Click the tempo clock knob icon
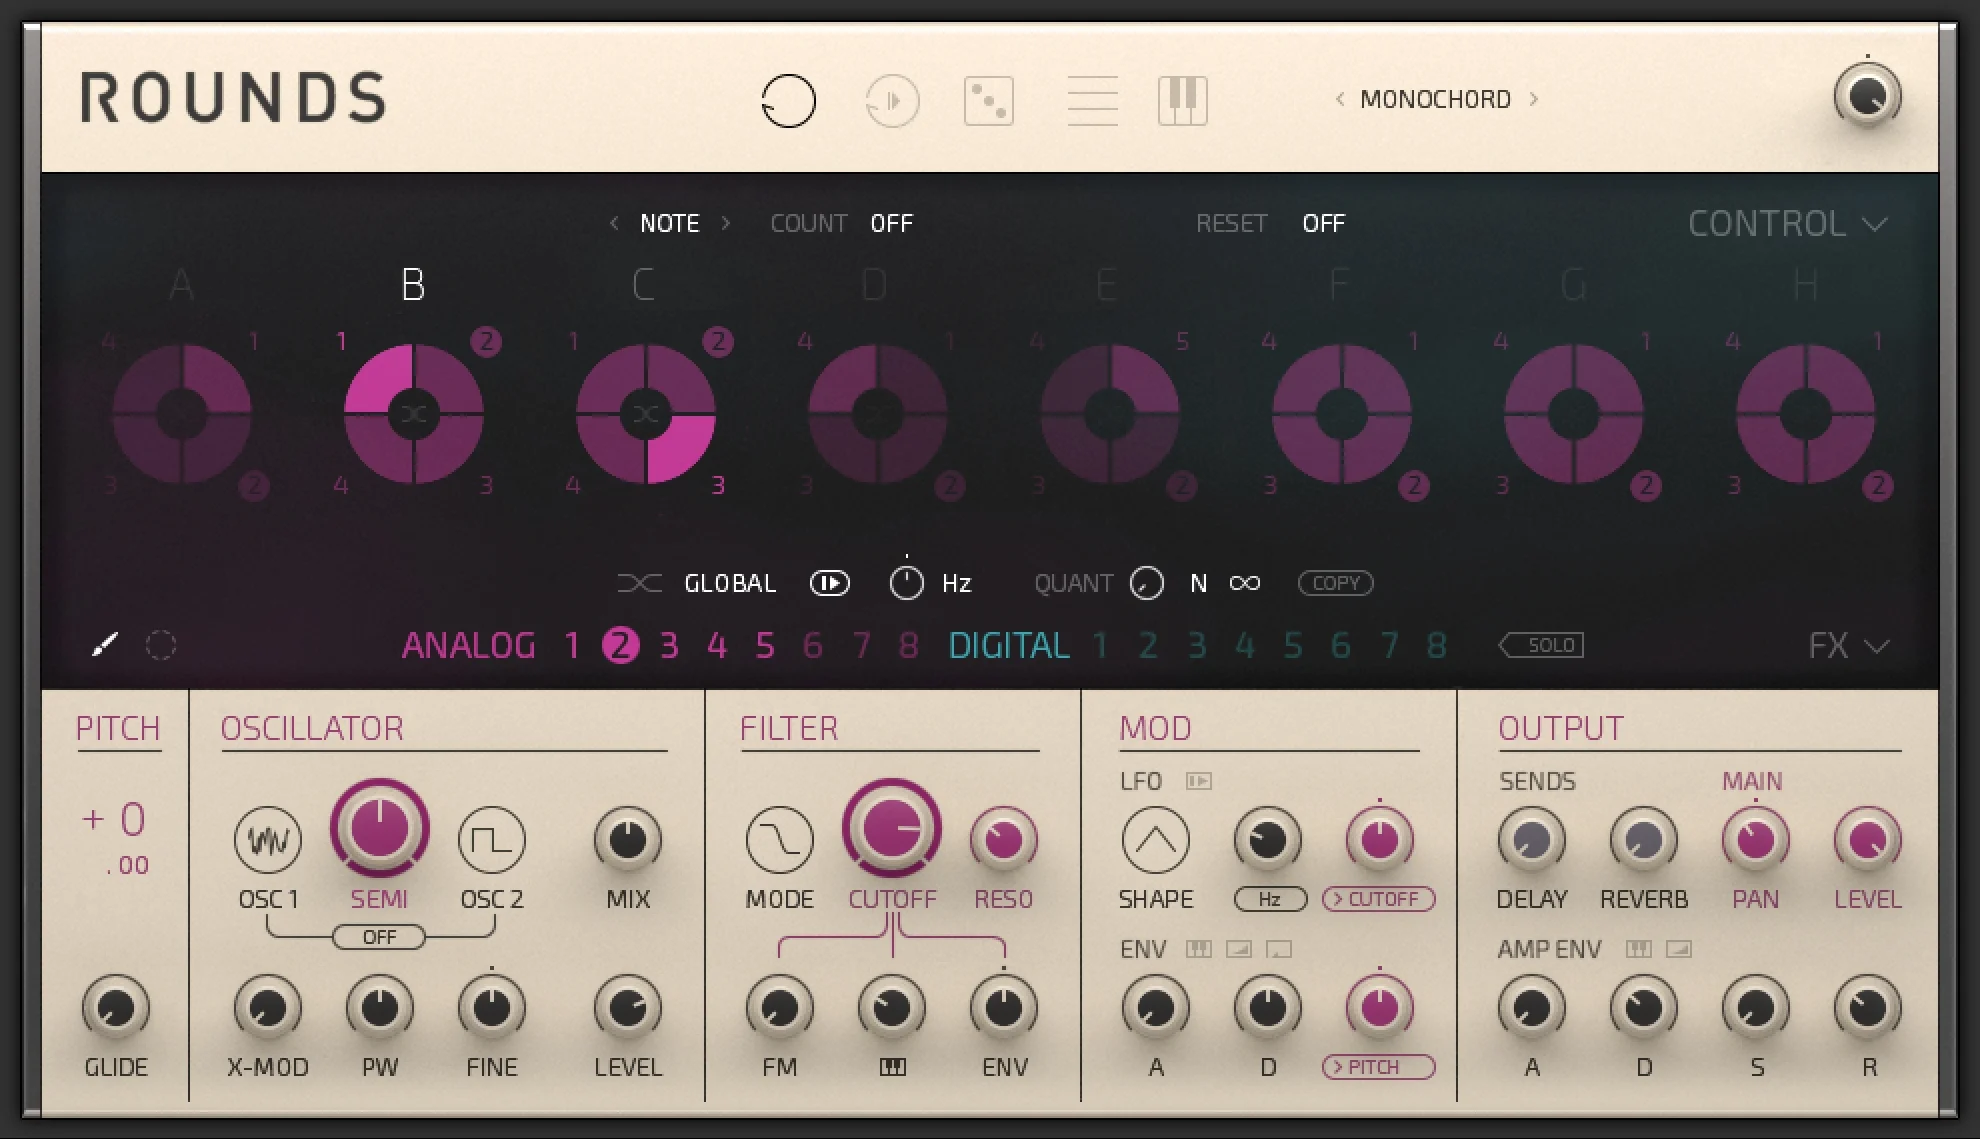 (x=906, y=583)
